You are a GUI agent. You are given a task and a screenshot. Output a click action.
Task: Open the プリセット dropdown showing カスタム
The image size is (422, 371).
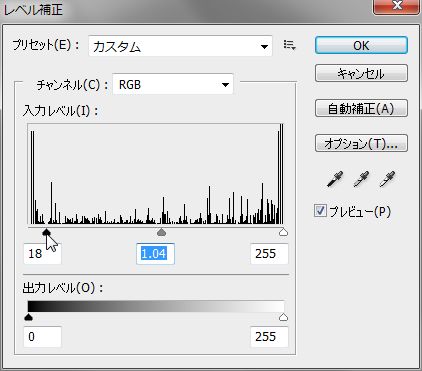tap(180, 46)
